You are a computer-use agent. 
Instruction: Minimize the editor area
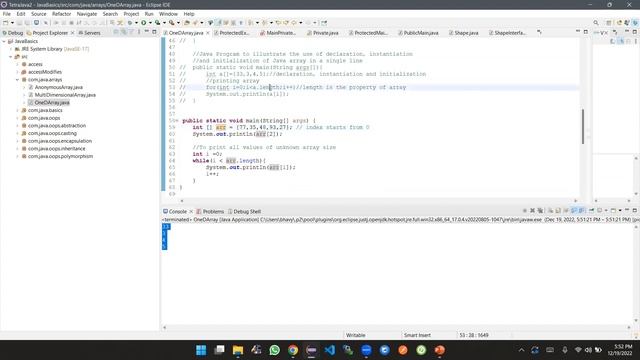(578, 32)
